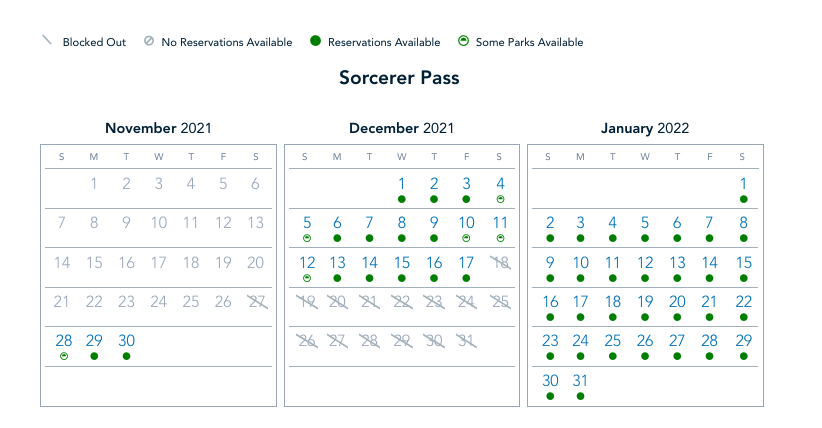Select November 29 on the calendar
The image size is (822, 428).
coord(94,340)
